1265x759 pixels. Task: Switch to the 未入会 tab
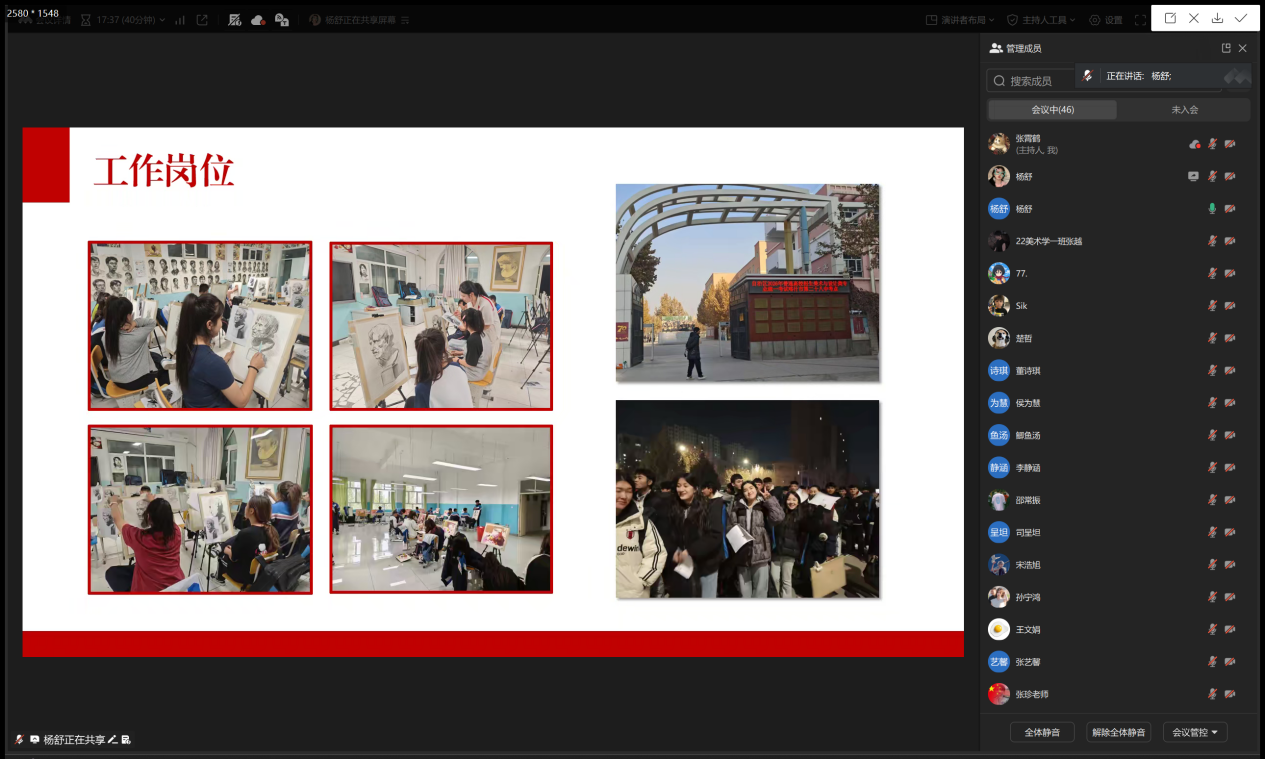1184,110
